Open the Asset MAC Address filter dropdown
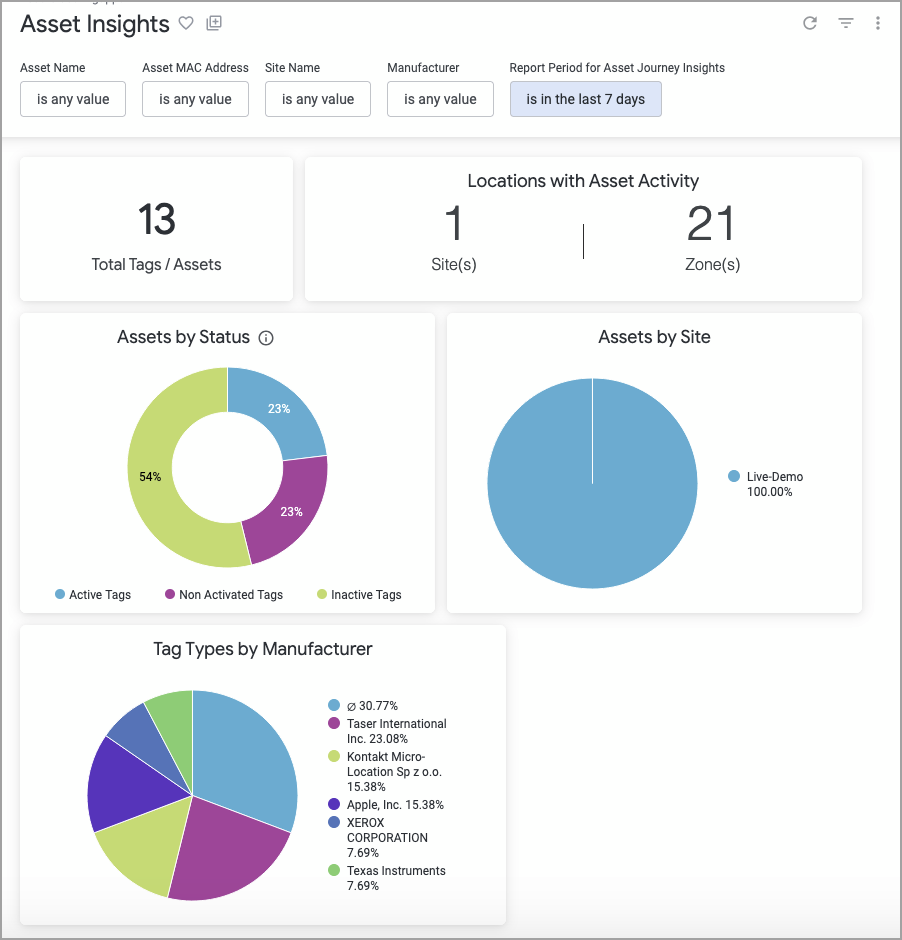 (x=195, y=99)
